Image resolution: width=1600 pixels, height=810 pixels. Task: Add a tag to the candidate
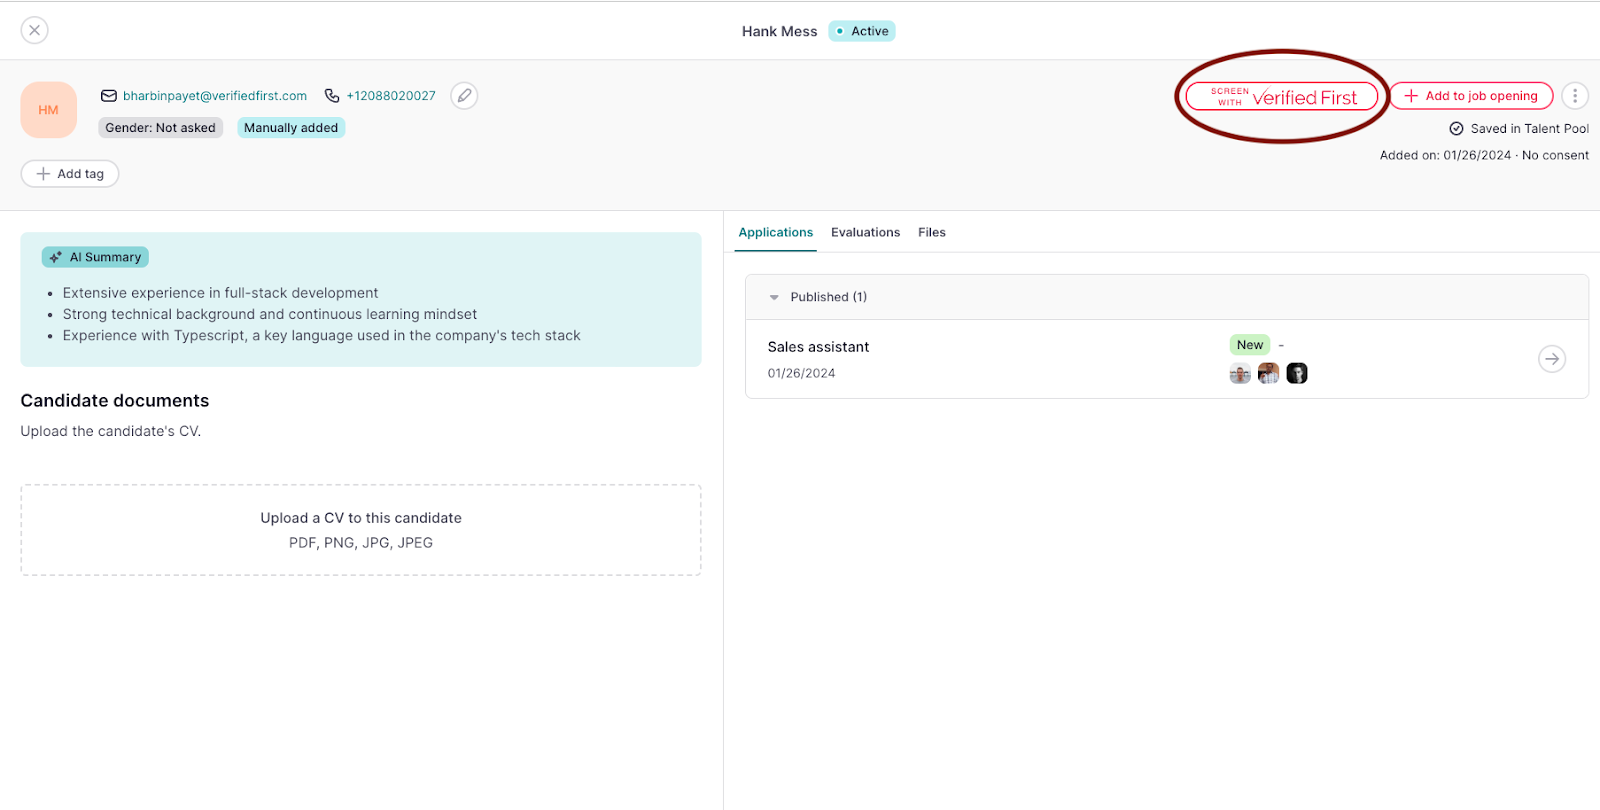[x=70, y=174]
